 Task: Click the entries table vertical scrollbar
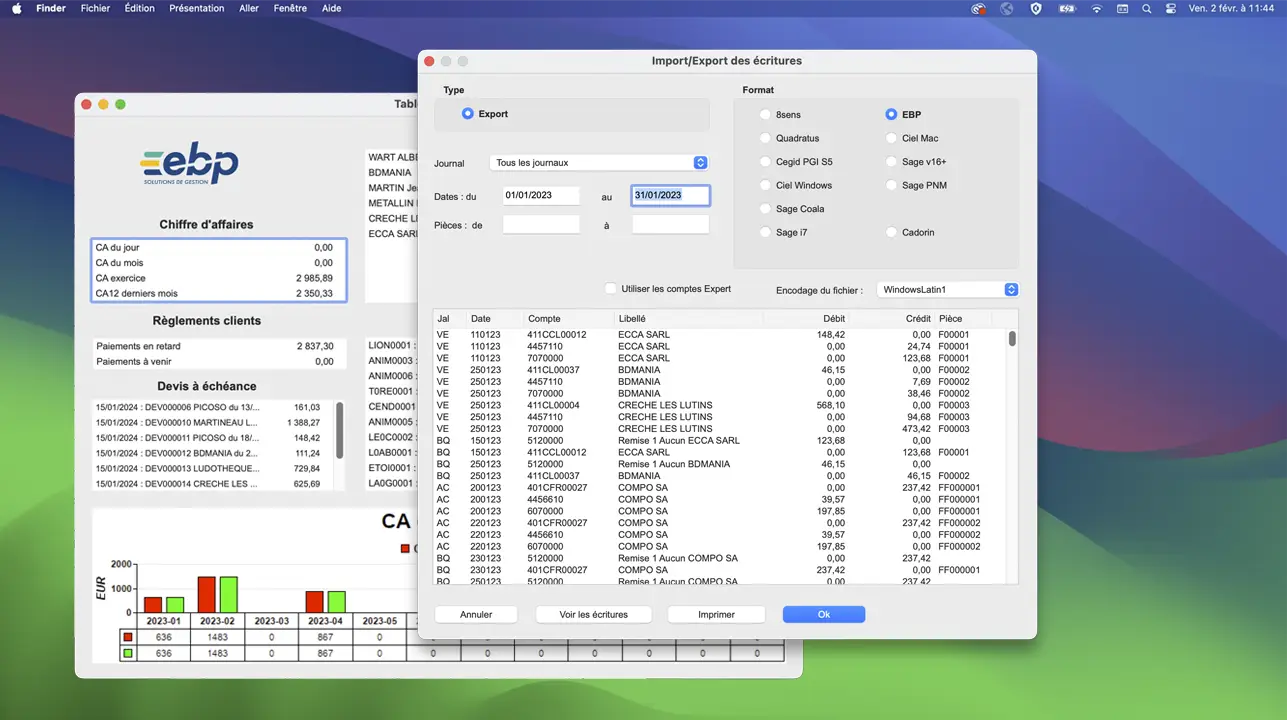pos(1012,340)
